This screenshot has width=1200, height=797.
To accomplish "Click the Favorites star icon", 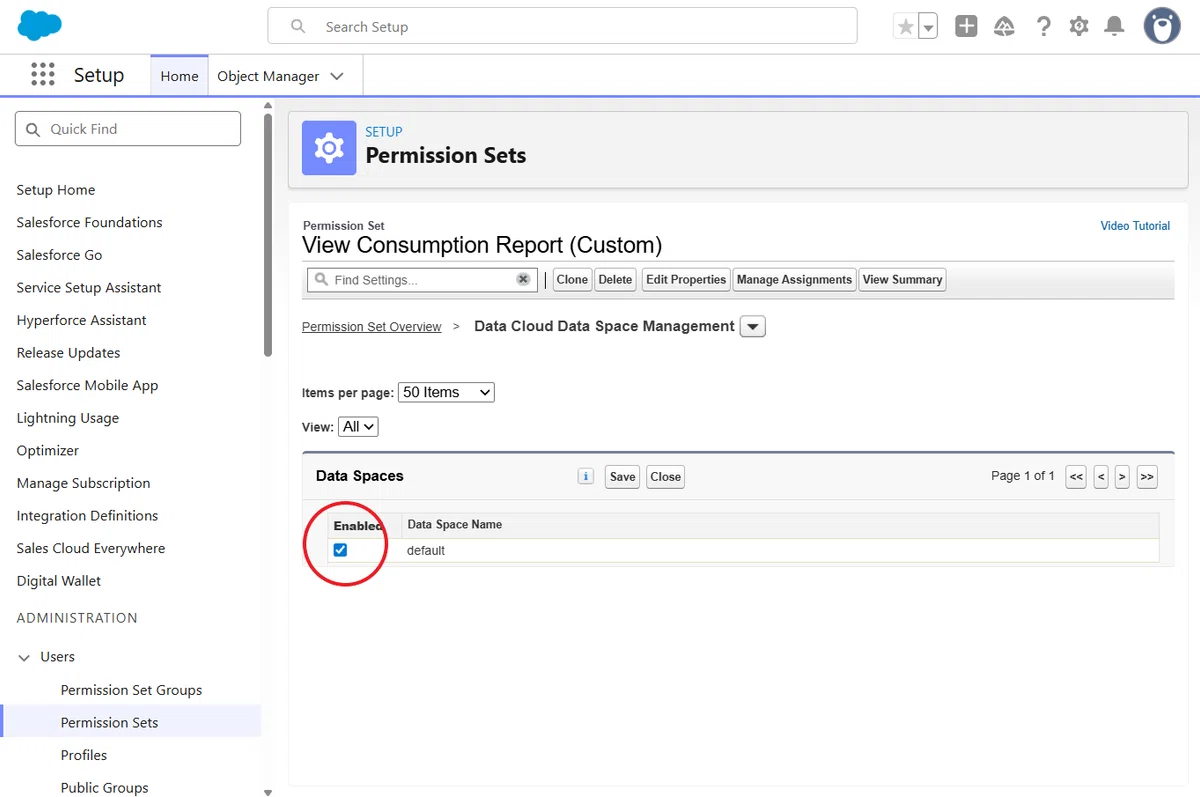I will tap(906, 27).
